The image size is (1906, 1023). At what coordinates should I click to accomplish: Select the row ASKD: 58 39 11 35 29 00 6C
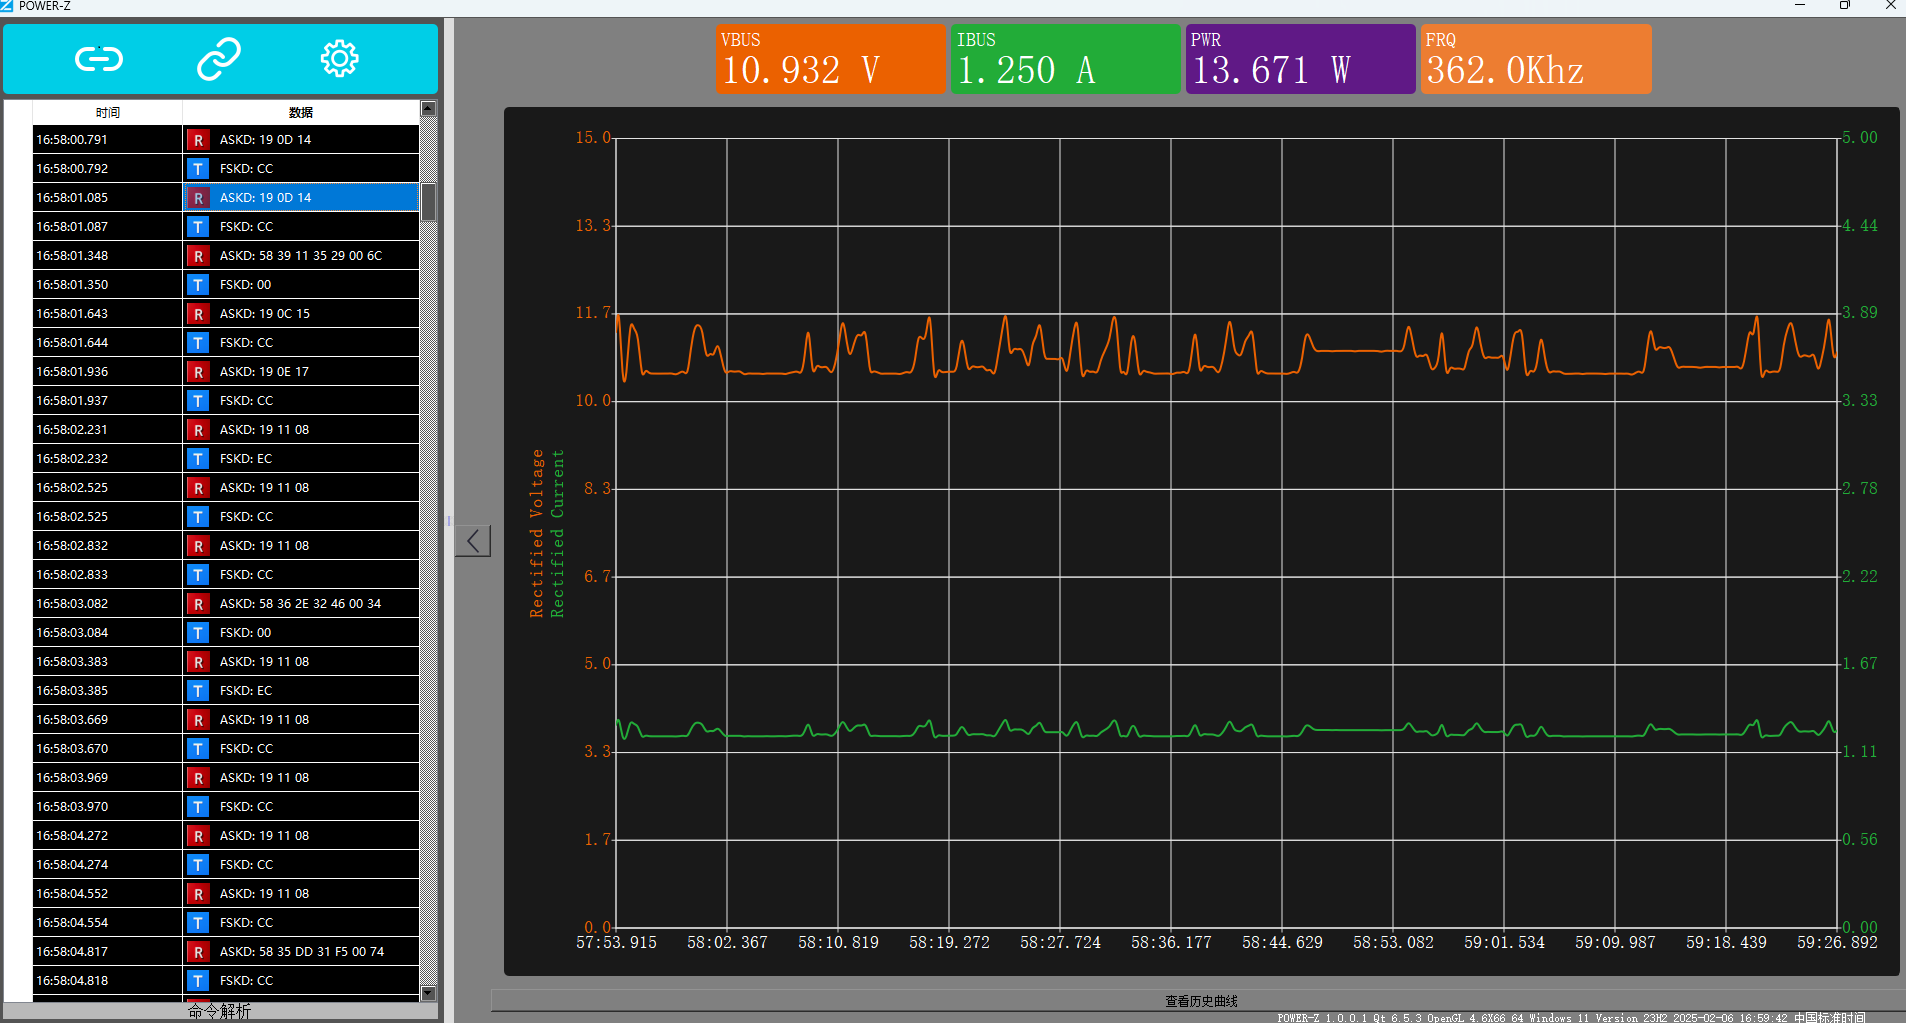click(x=301, y=255)
